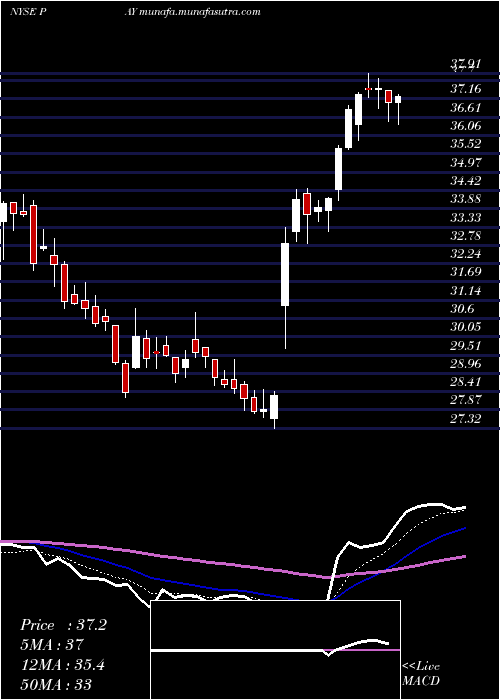
Task: Click the lowest white candlestick near 27.32
Action: tap(274, 407)
